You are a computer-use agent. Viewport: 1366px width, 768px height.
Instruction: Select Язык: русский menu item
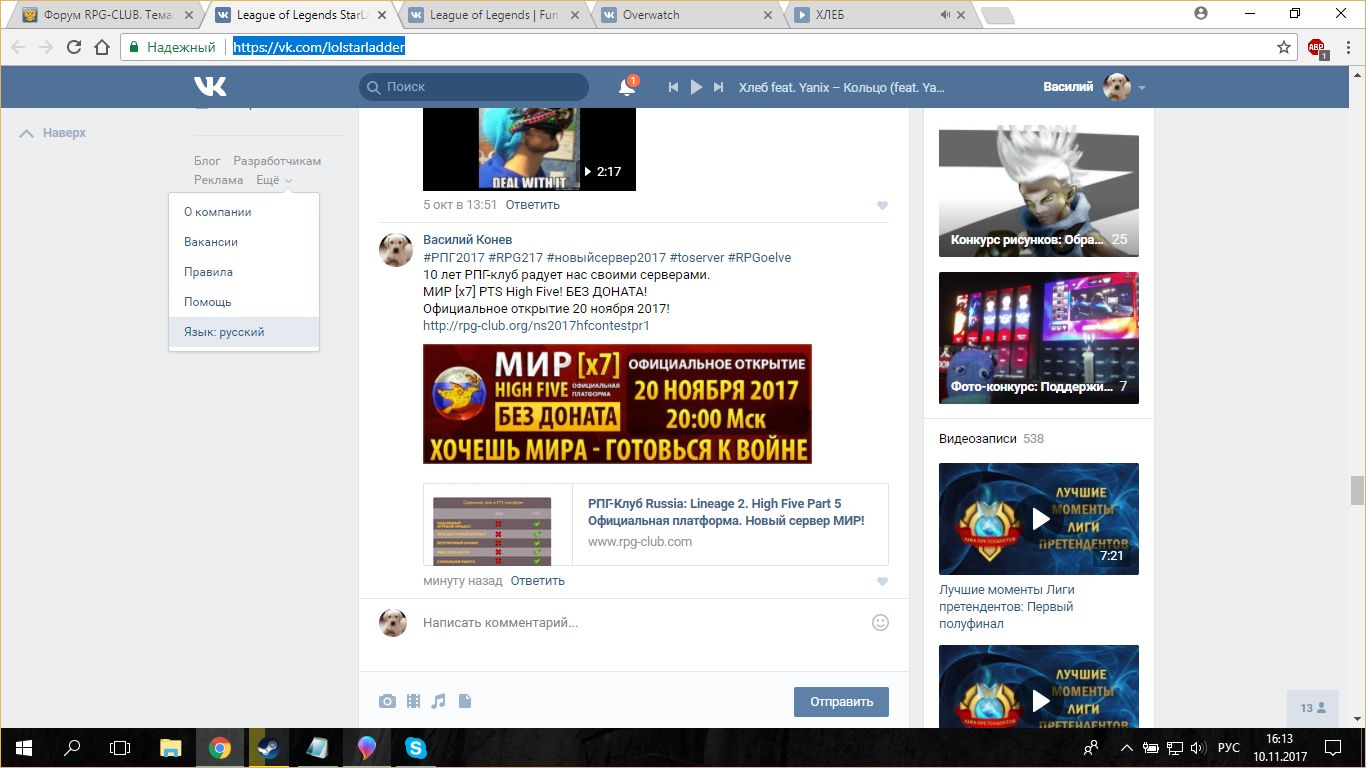244,332
